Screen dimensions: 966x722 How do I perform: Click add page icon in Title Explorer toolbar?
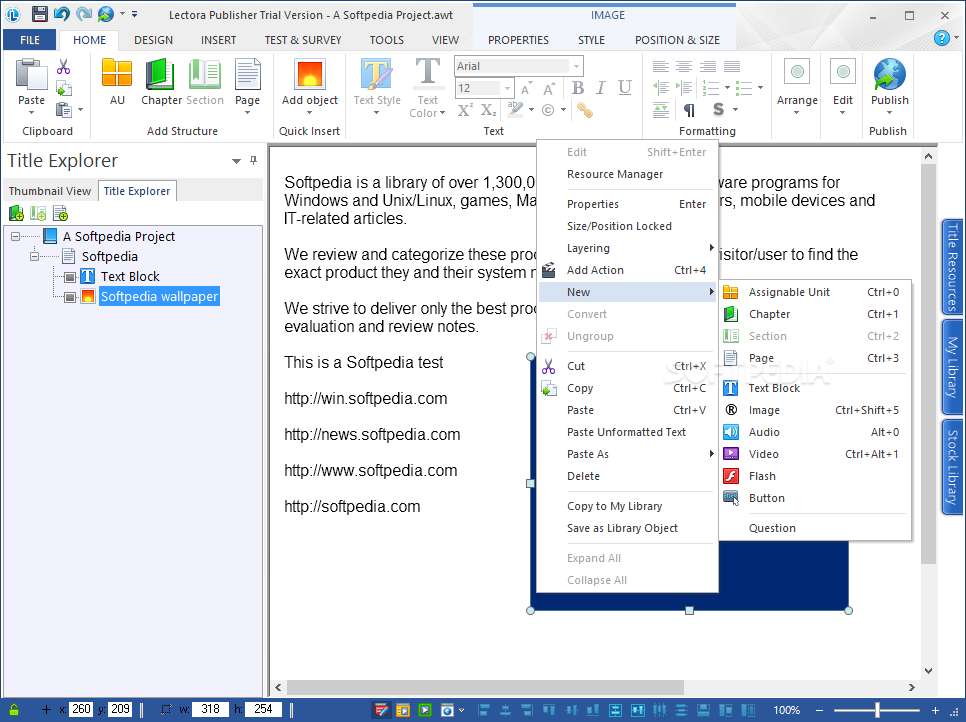point(60,213)
